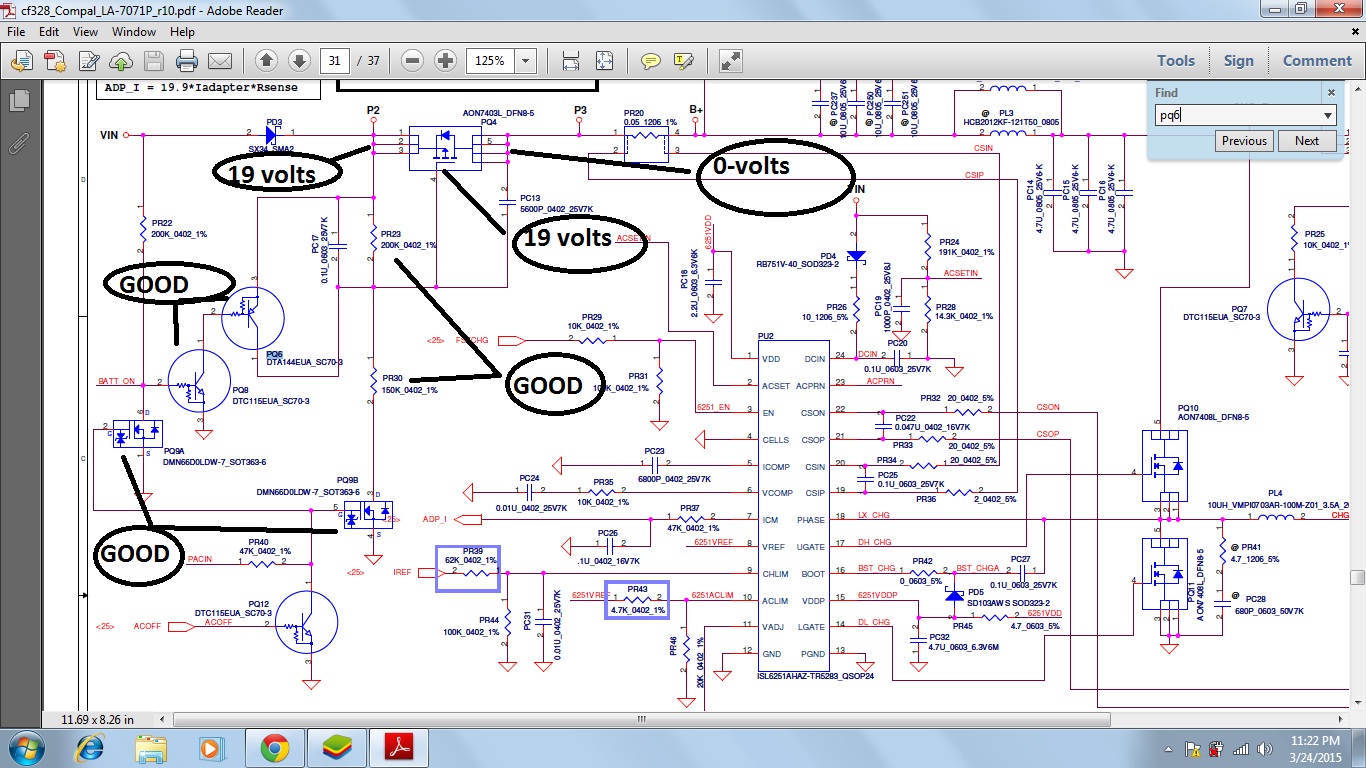Zoom out using the minus button
1366x768 pixels.
412,61
